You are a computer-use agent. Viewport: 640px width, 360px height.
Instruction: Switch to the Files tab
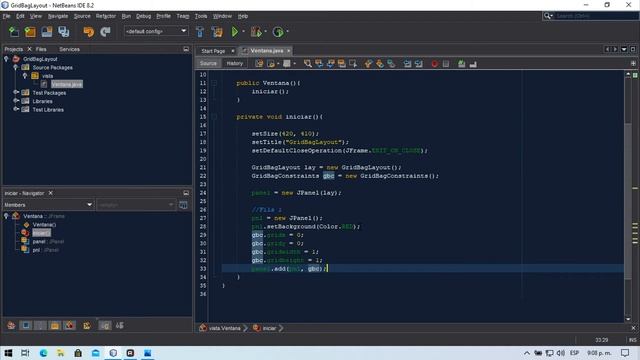click(x=41, y=49)
